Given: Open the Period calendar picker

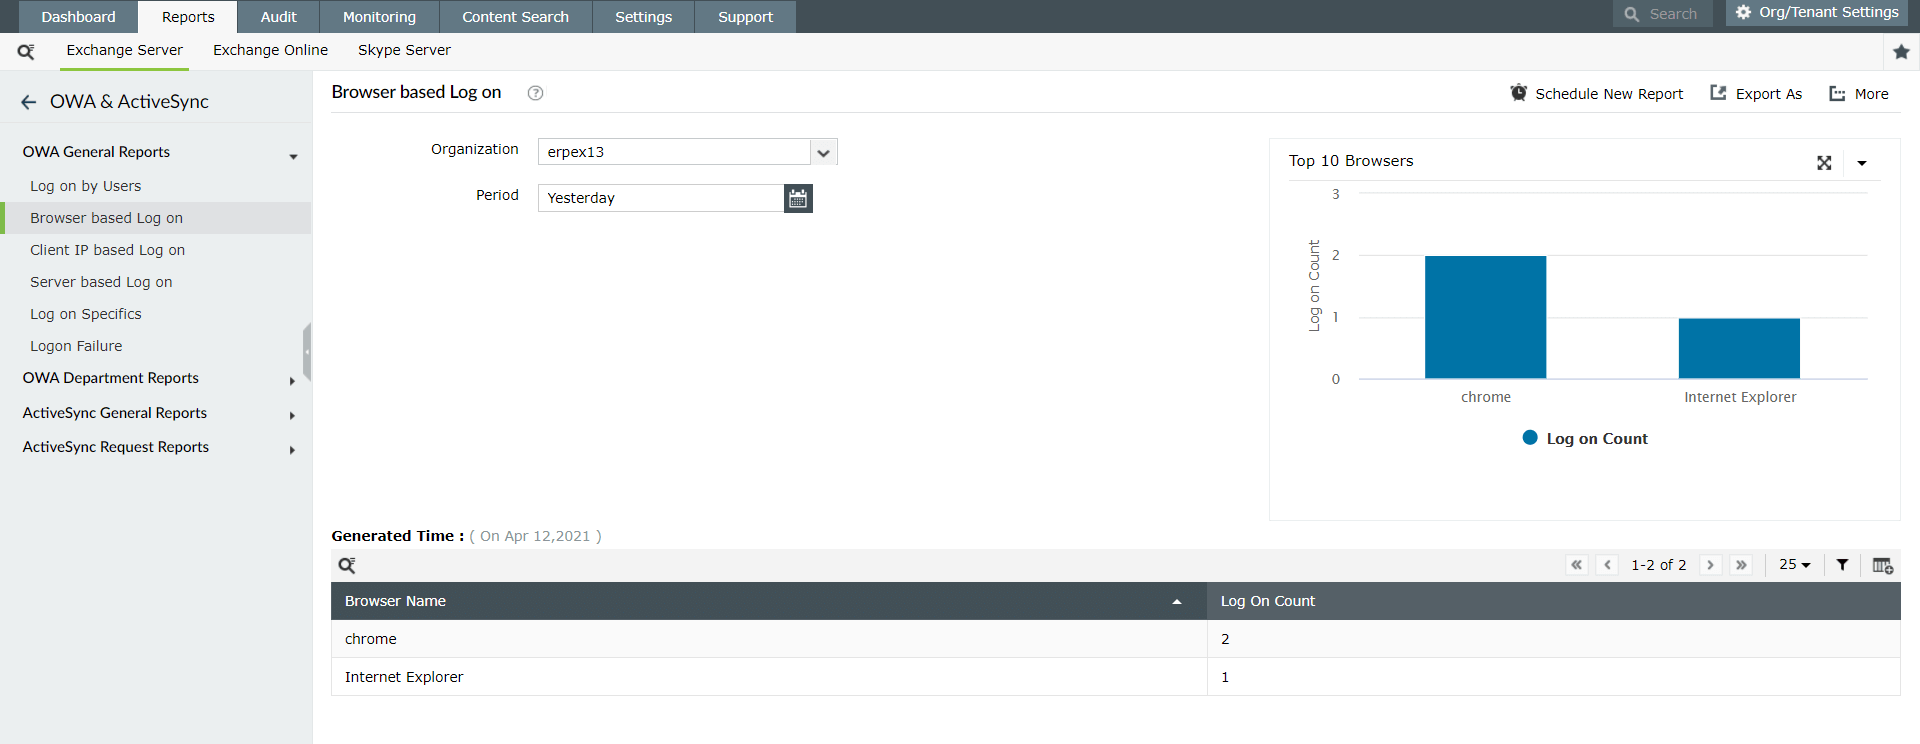Looking at the screenshot, I should [798, 198].
